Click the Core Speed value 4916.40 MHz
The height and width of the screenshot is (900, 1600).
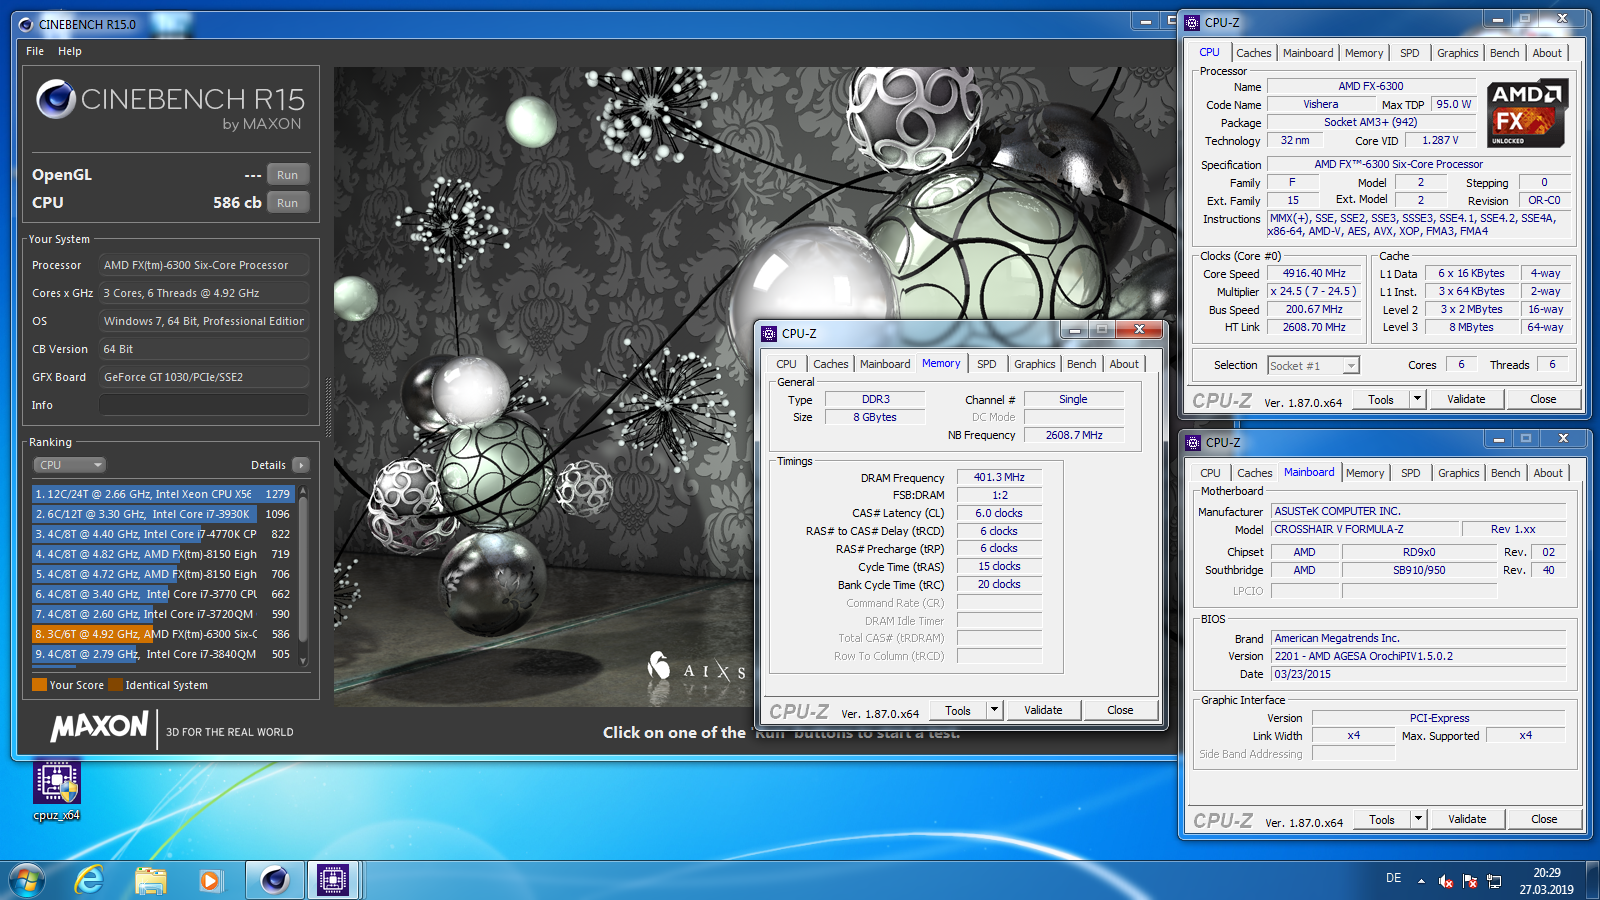[x=1314, y=273]
